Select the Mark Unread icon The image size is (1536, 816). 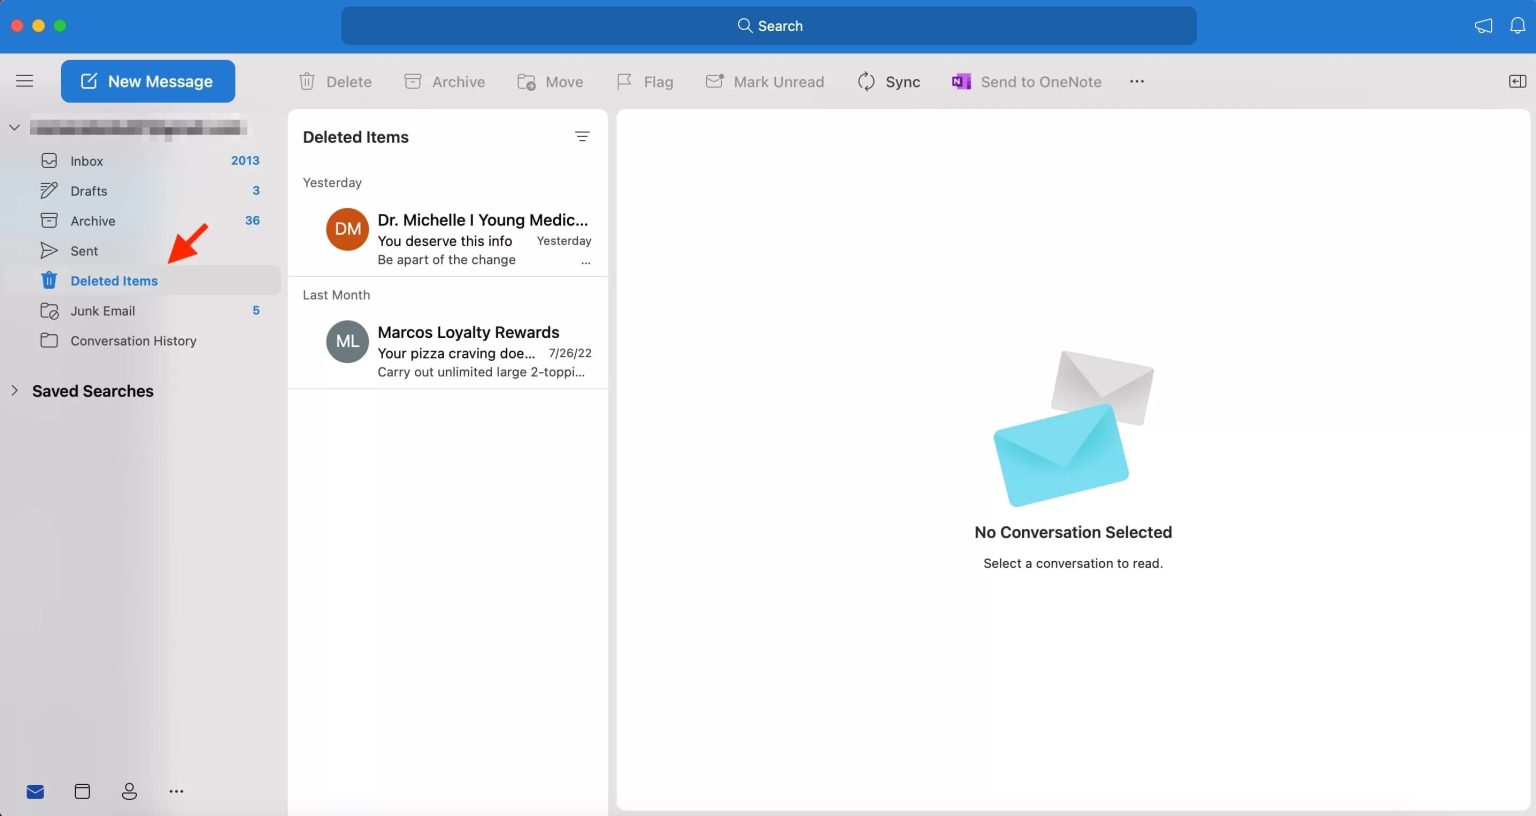(712, 81)
